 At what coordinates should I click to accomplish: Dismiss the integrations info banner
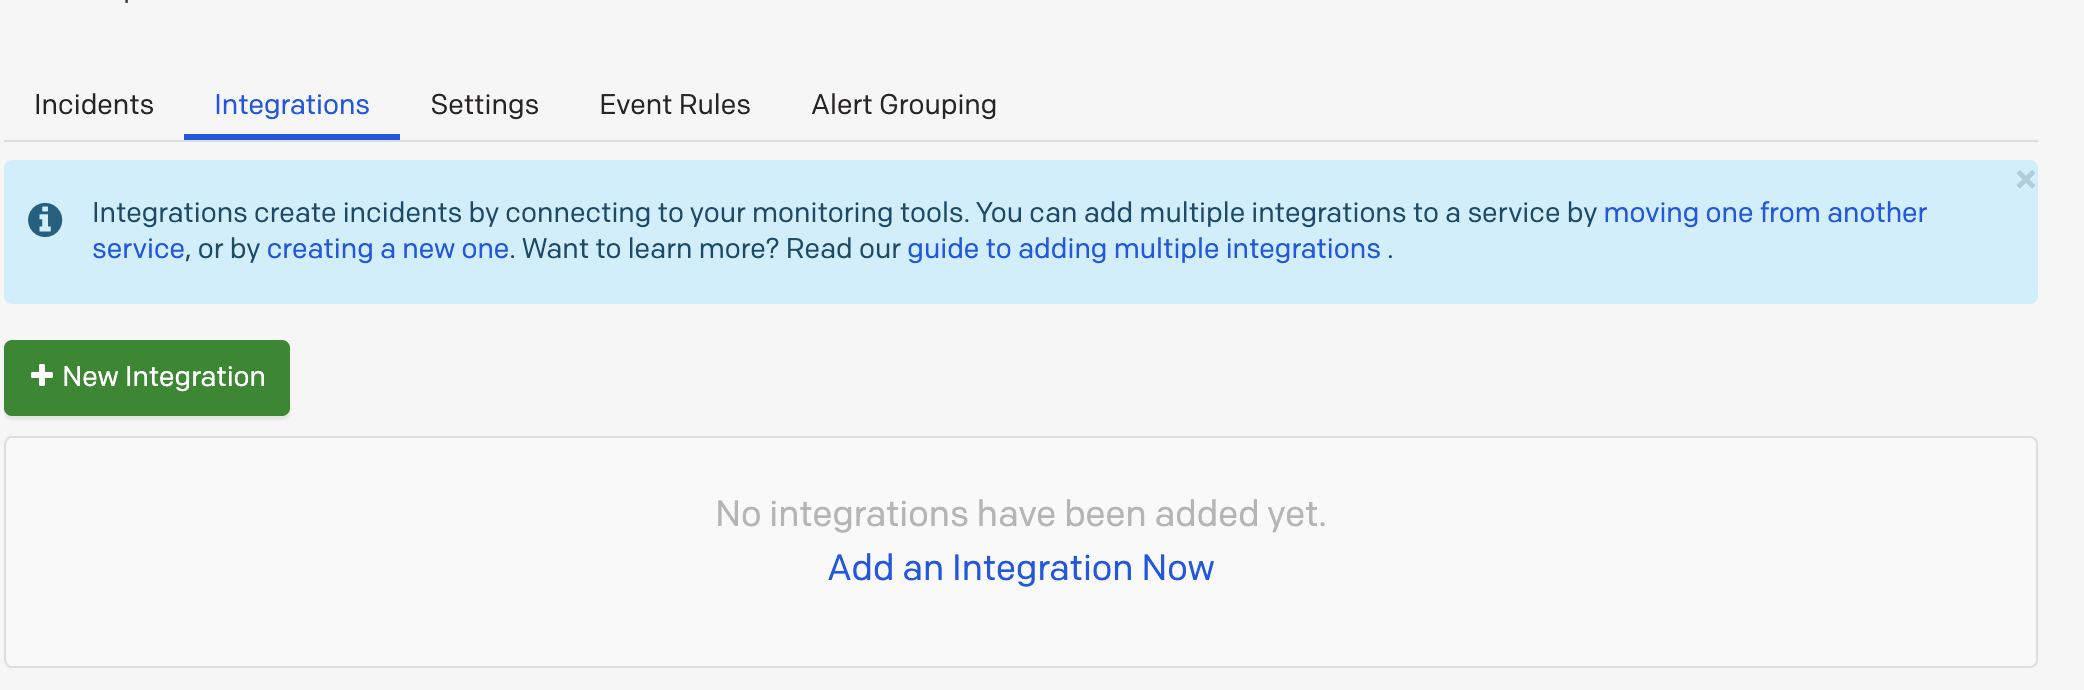2025,180
